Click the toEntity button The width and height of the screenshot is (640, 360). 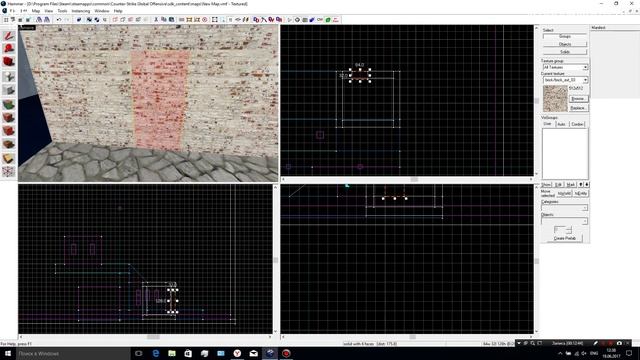tap(580, 193)
